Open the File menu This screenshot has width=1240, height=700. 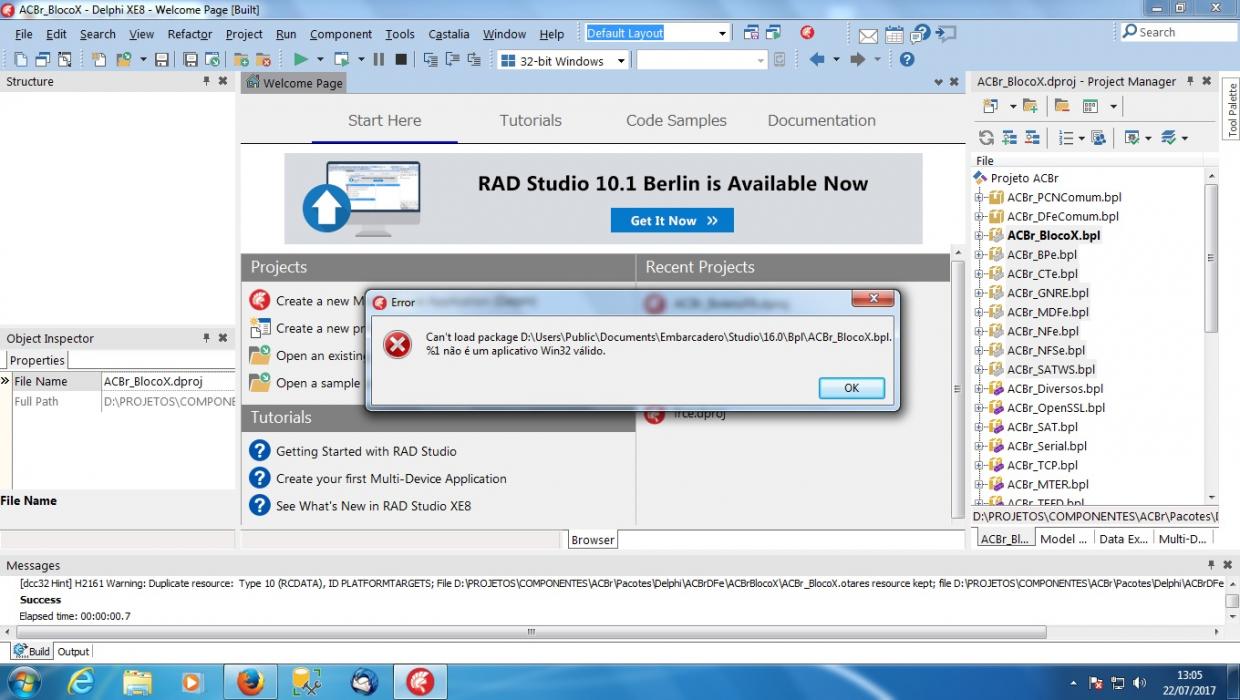24,34
